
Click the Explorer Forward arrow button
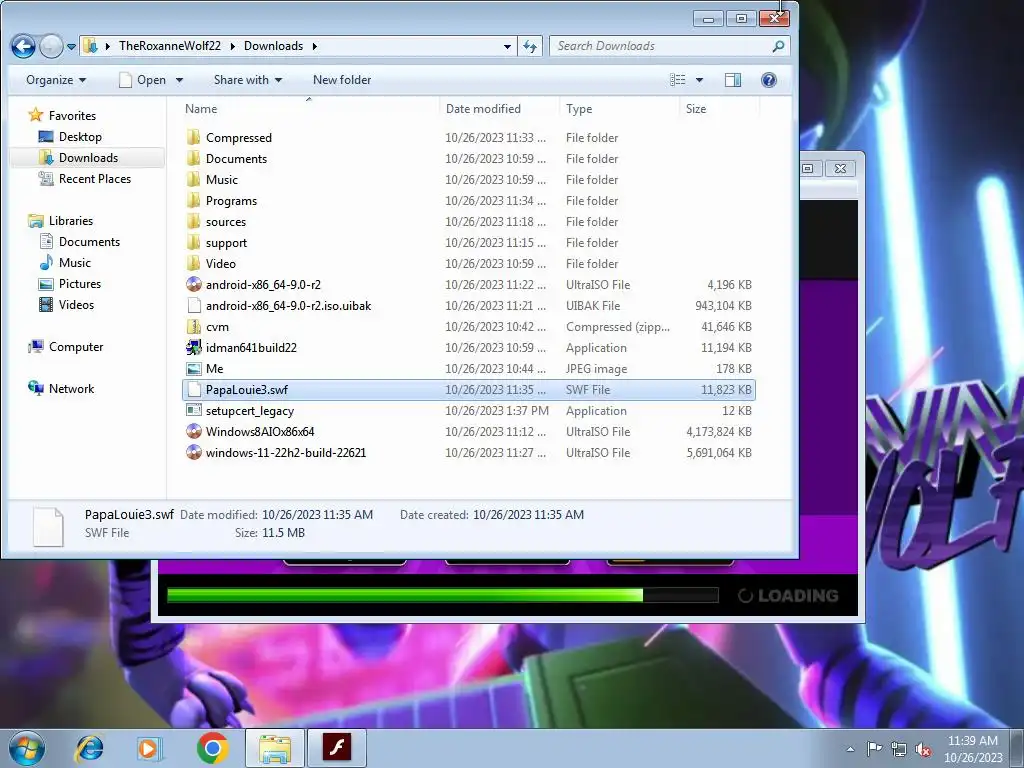click(x=51, y=46)
